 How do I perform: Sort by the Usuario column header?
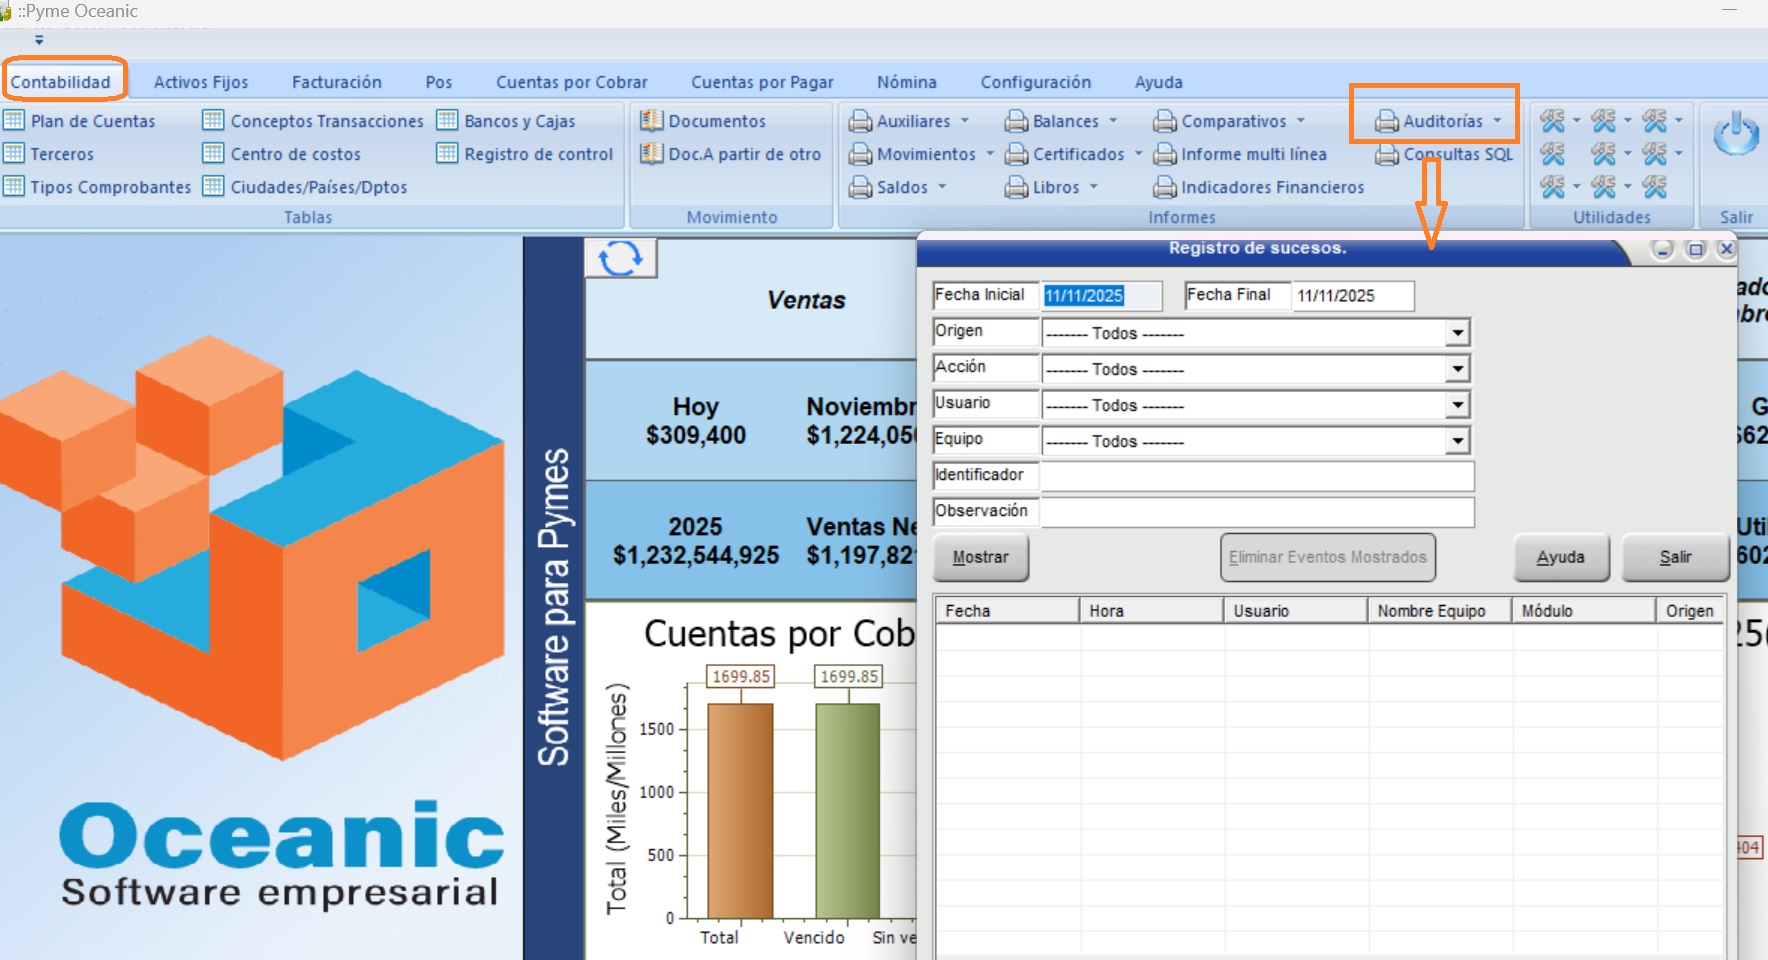(1294, 611)
